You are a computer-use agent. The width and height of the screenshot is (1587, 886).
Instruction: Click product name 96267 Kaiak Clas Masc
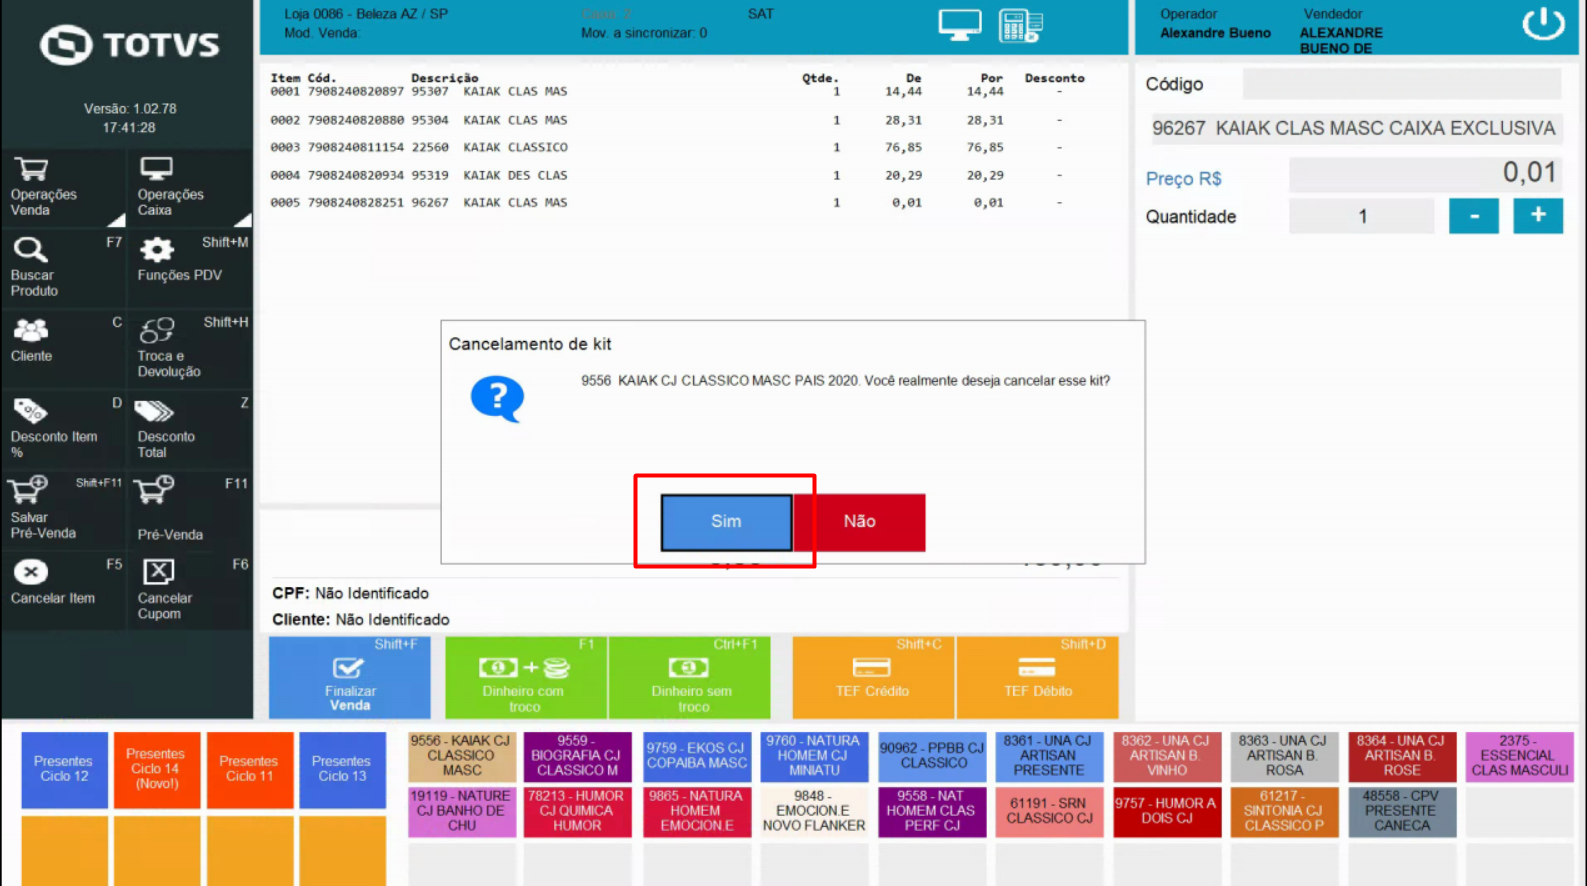(1353, 128)
